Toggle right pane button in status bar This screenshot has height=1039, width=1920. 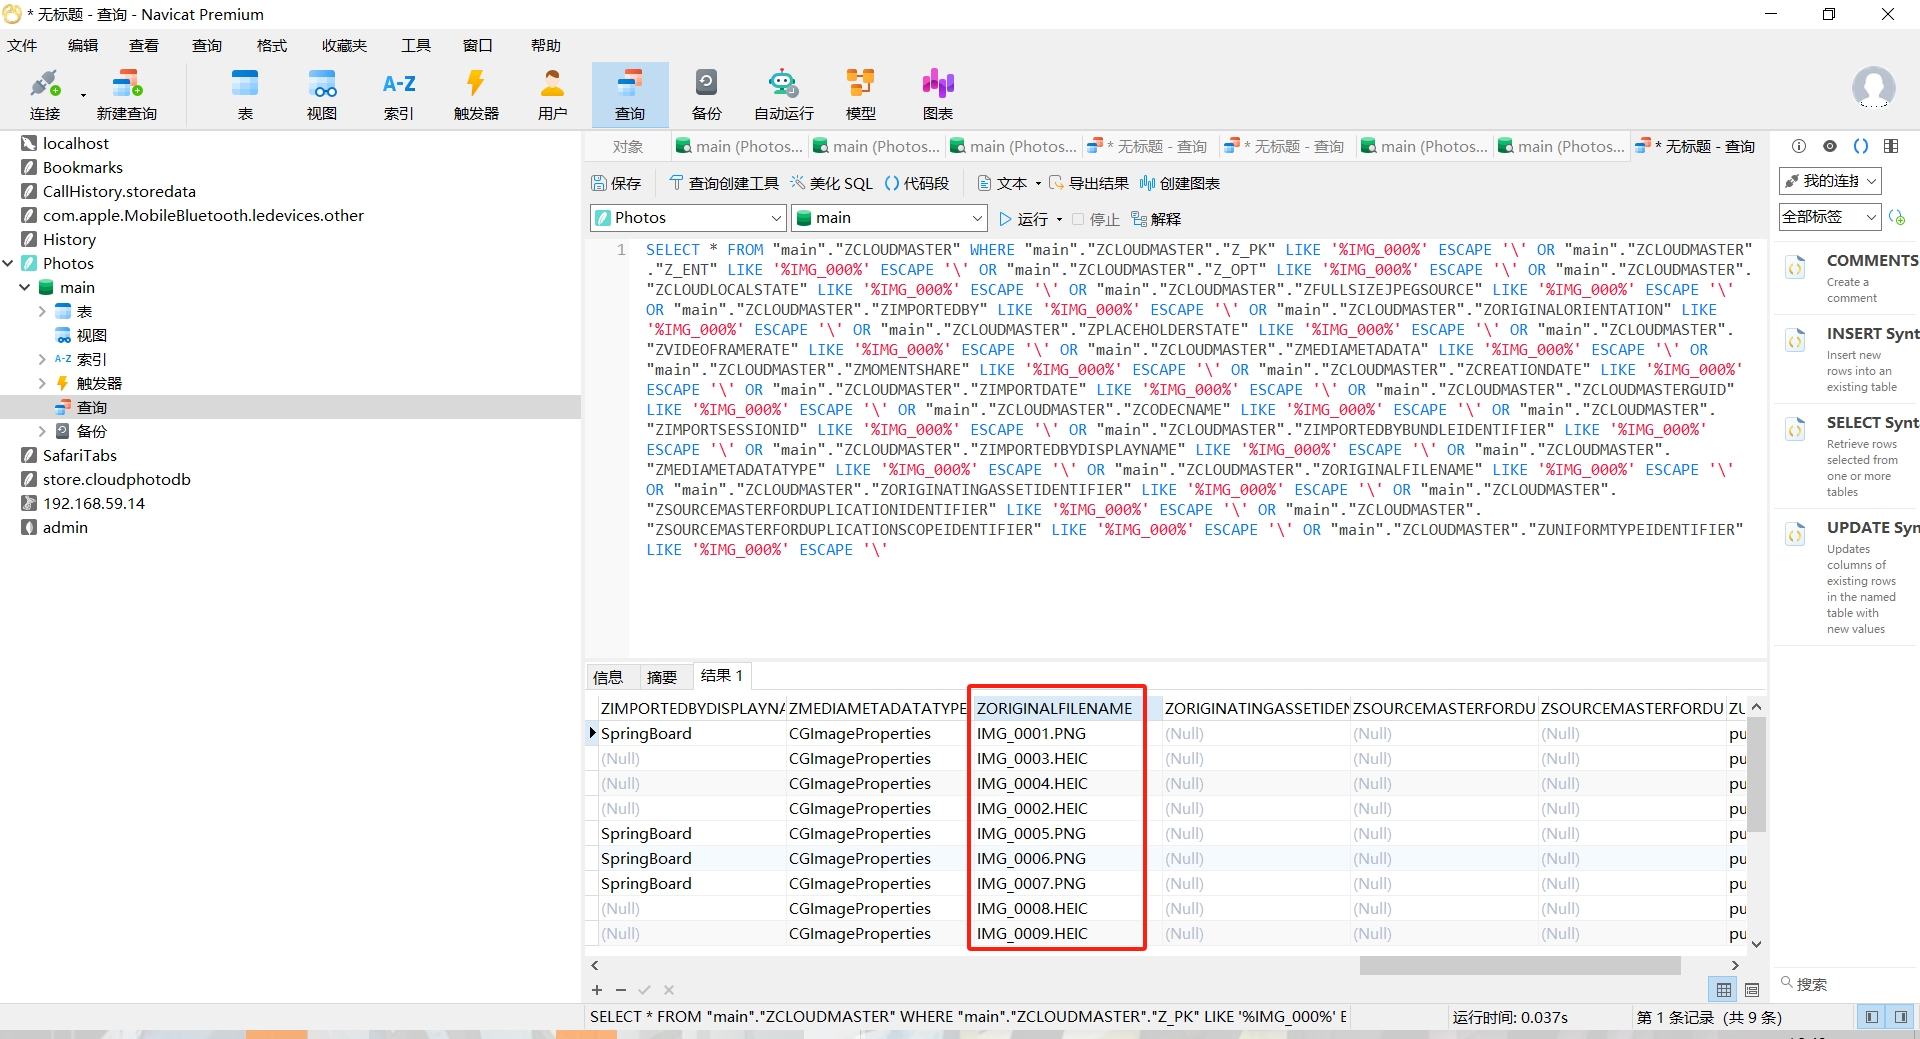click(1900, 1017)
